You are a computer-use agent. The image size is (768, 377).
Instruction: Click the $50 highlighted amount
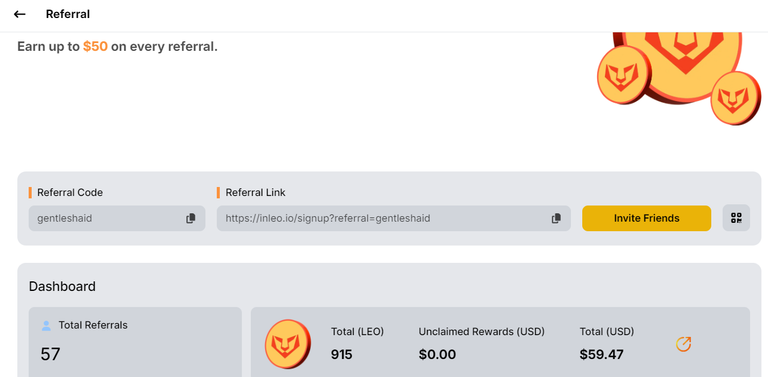click(x=95, y=47)
